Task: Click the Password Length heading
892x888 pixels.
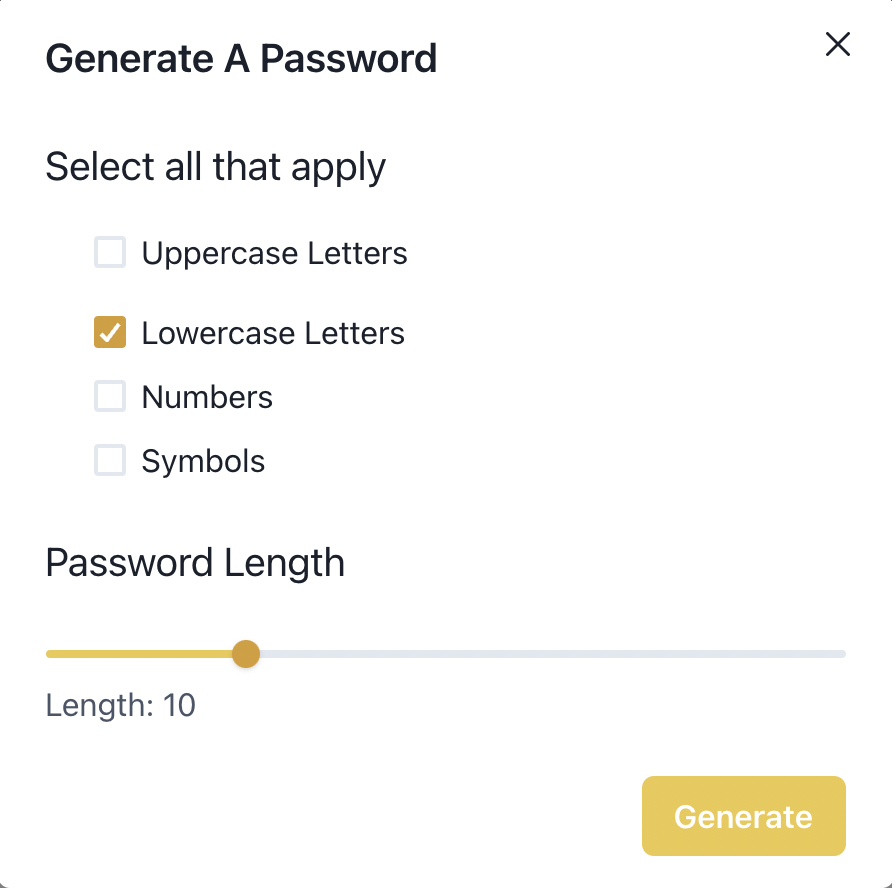Action: click(195, 563)
